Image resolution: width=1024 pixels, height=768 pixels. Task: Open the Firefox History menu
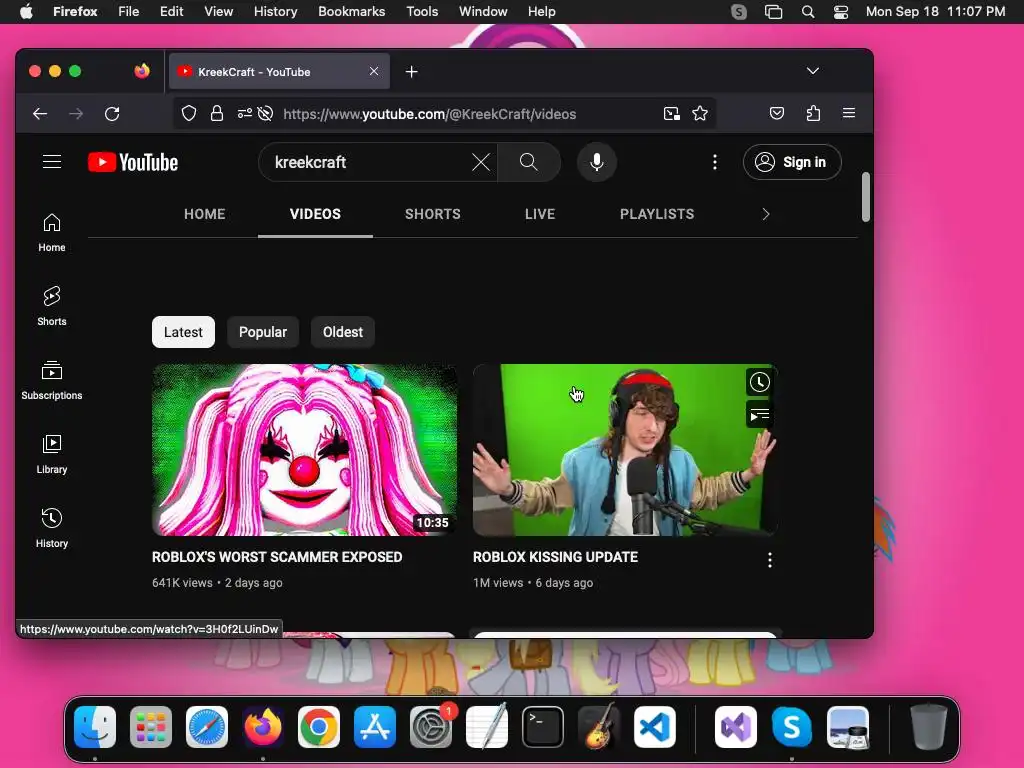coord(276,12)
